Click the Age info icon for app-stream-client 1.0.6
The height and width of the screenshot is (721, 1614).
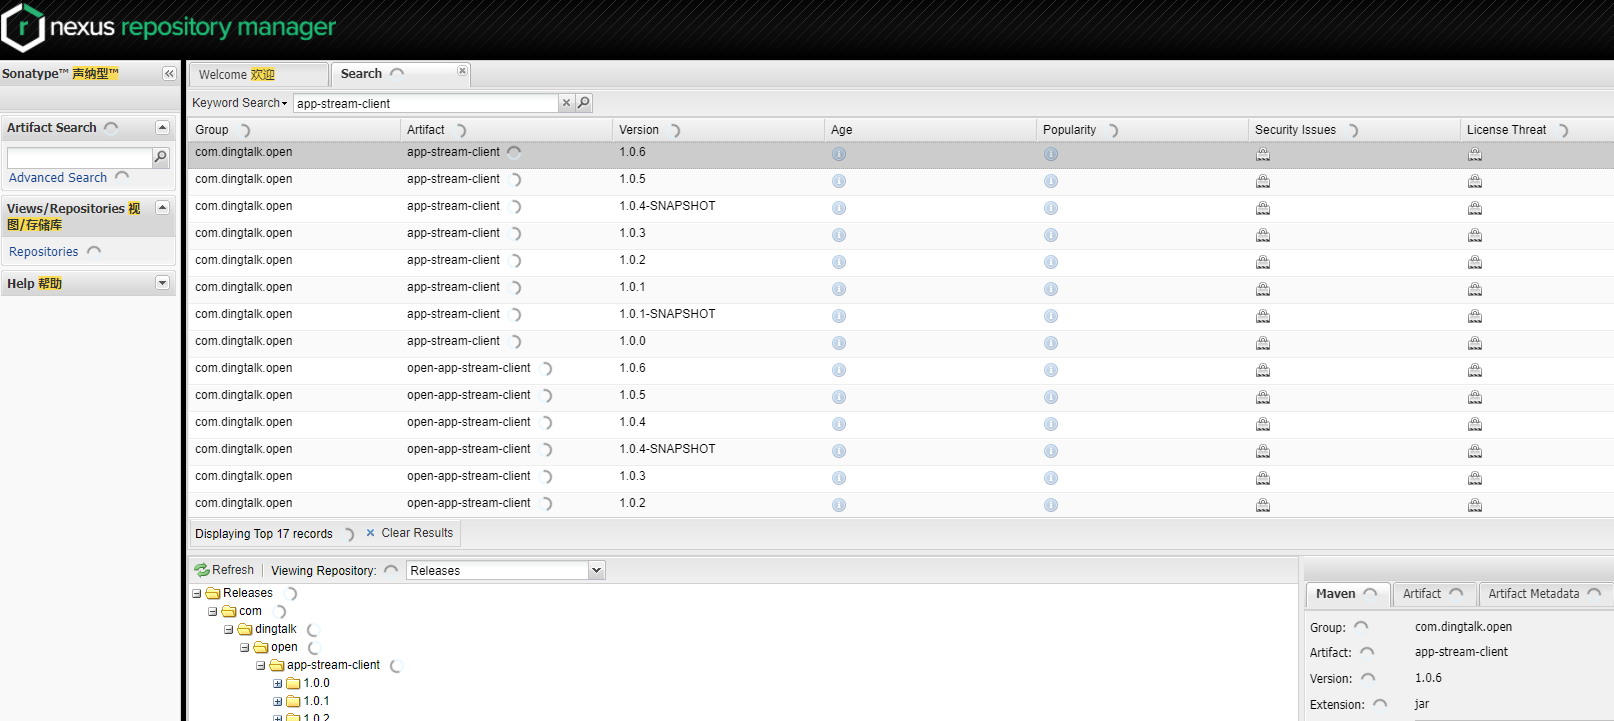pos(839,154)
